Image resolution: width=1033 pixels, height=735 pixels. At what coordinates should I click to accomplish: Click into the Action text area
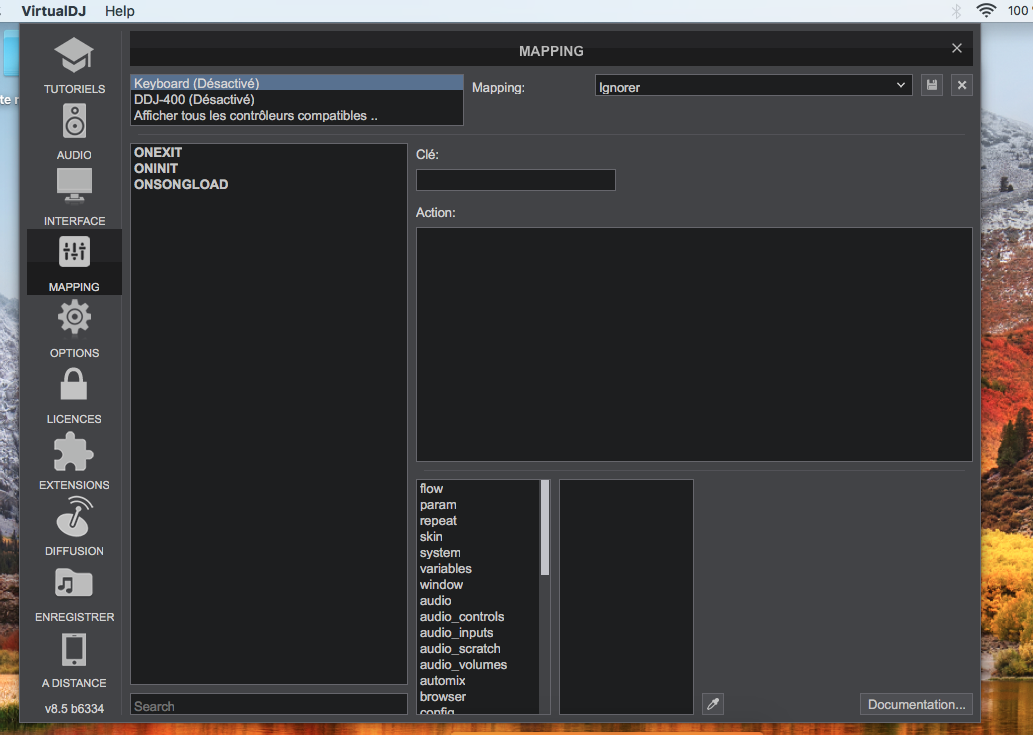point(694,344)
